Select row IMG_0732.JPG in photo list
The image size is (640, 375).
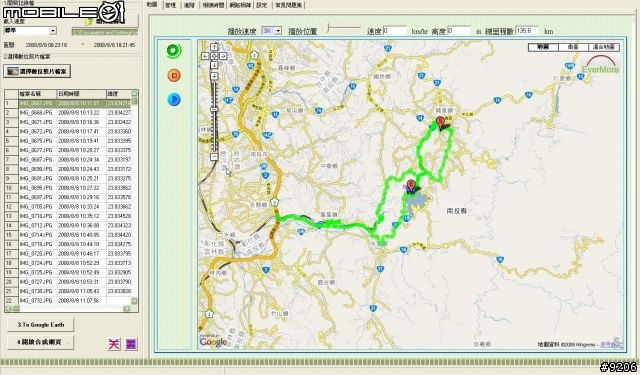coord(68,300)
